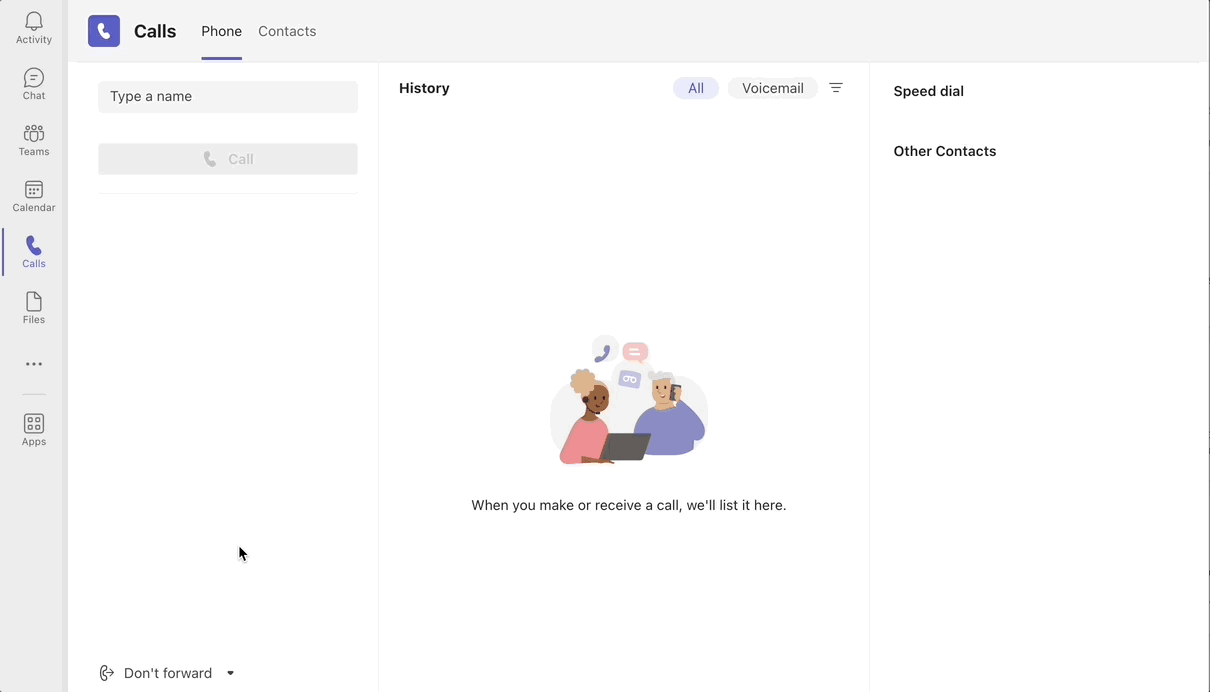This screenshot has height=692, width=1210.
Task: Click the History section header
Action: [x=424, y=88]
